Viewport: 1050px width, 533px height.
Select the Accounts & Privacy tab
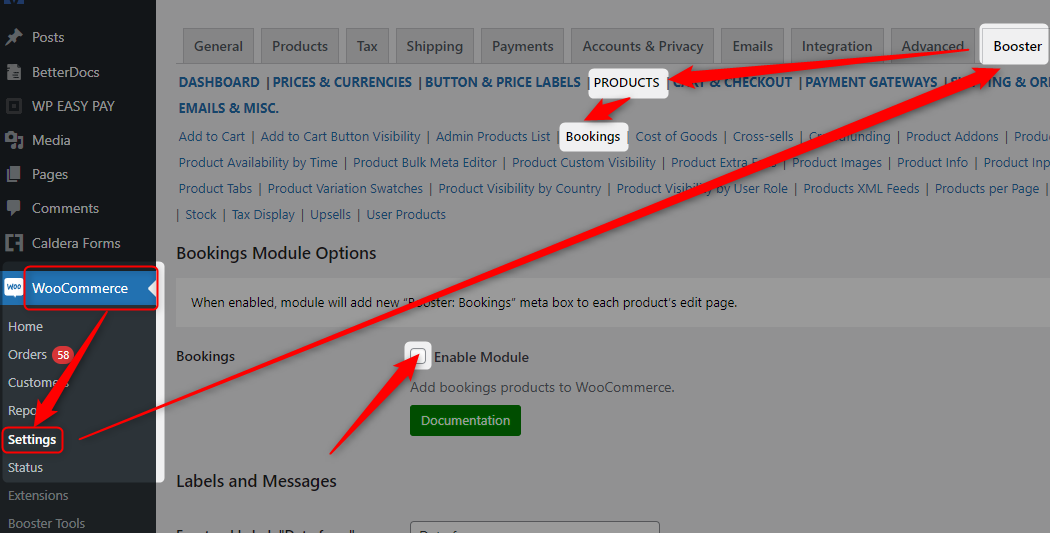[x=643, y=46]
